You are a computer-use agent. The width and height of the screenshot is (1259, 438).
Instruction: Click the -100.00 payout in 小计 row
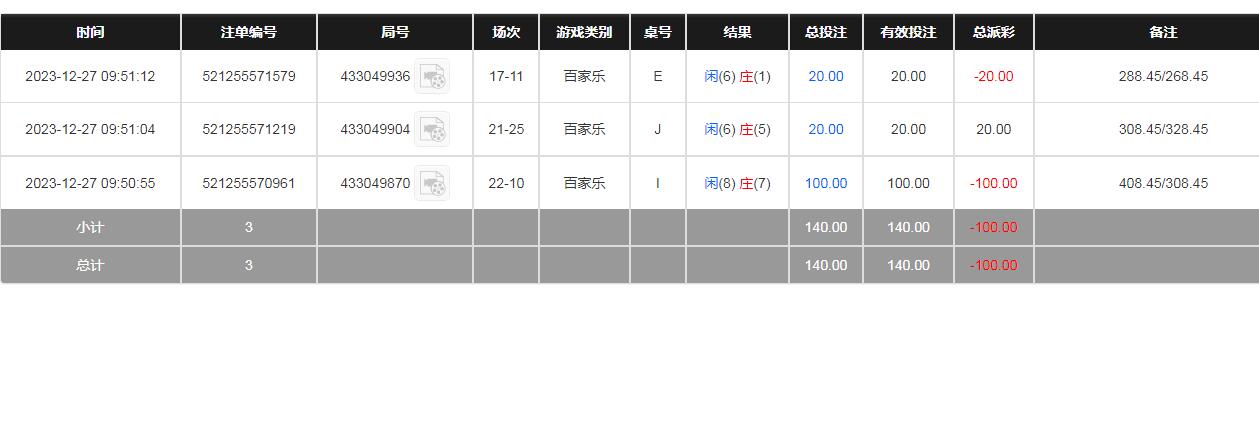click(x=994, y=227)
